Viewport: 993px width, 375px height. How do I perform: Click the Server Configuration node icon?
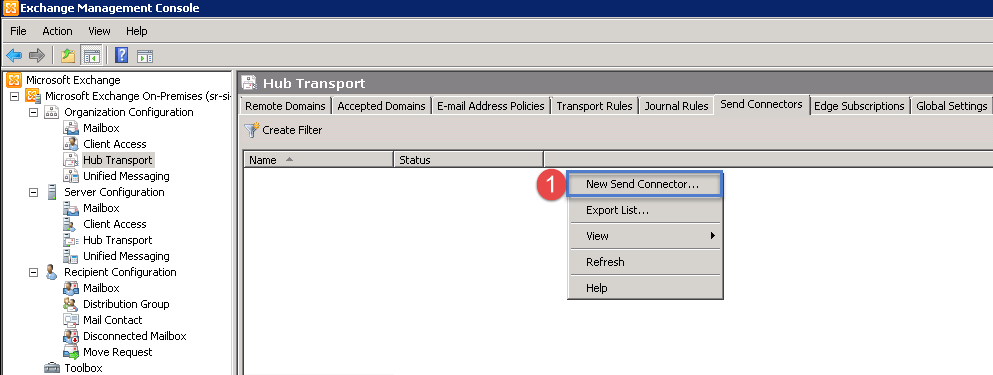click(x=51, y=192)
